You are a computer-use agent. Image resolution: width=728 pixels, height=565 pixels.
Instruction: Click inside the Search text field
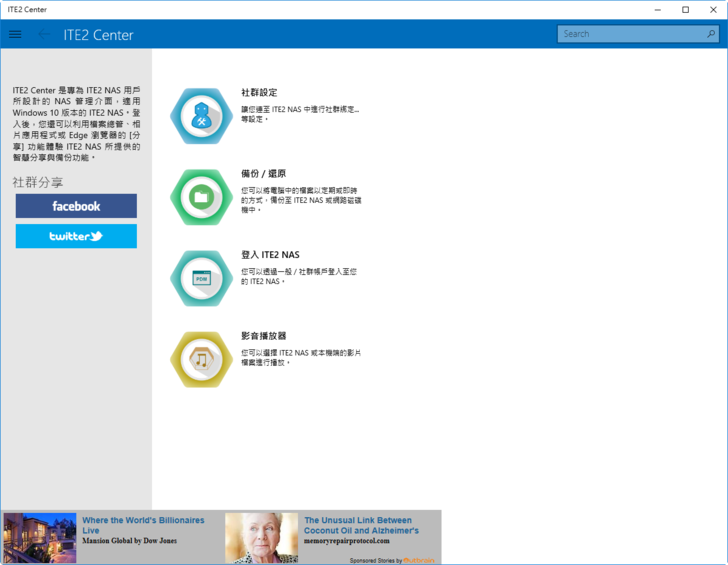click(630, 34)
